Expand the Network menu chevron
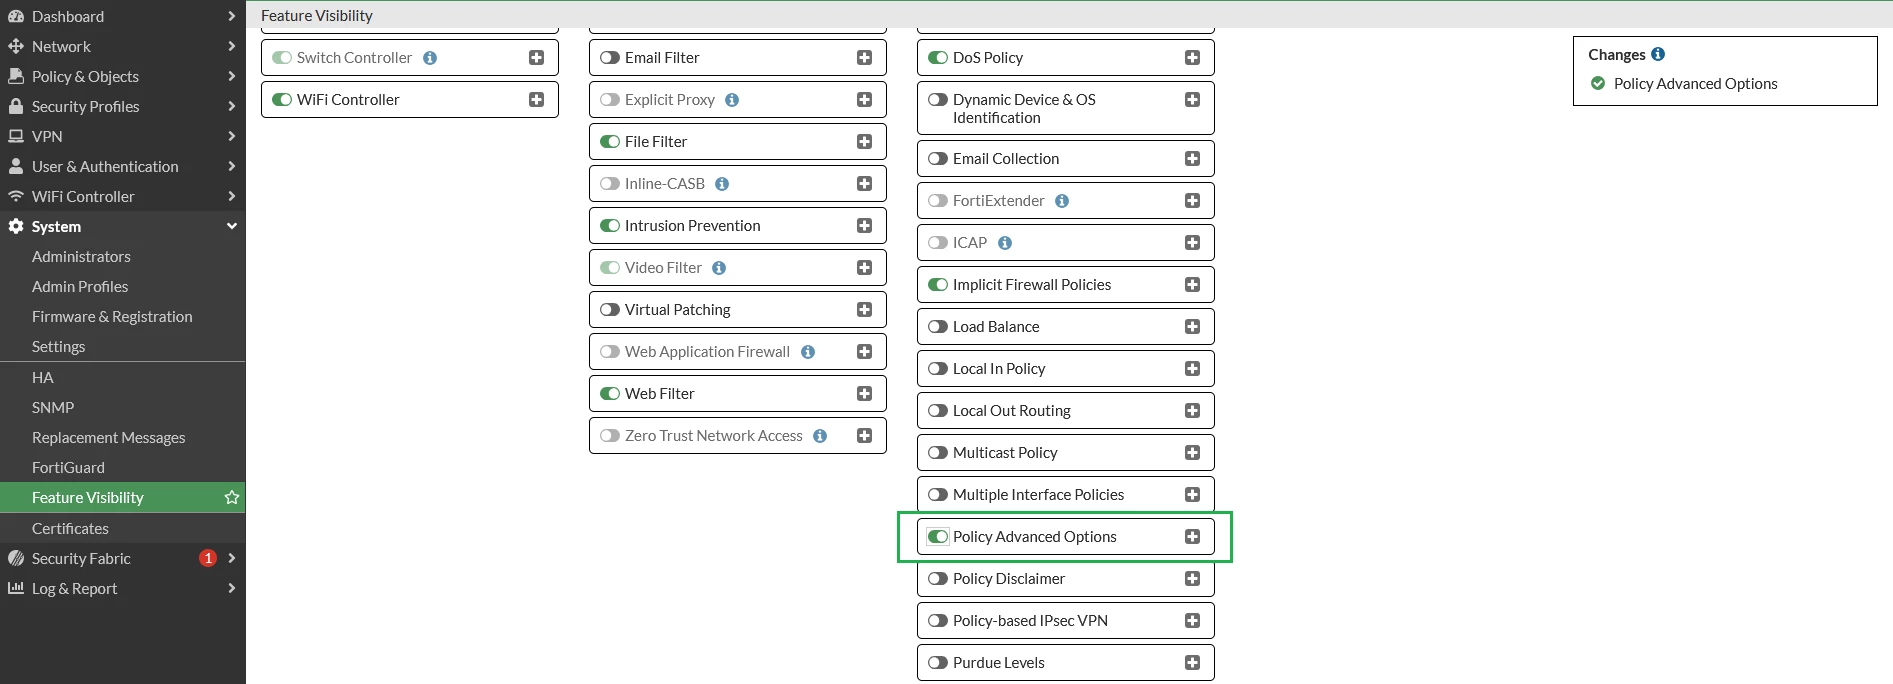The height and width of the screenshot is (684, 1893). tap(232, 46)
